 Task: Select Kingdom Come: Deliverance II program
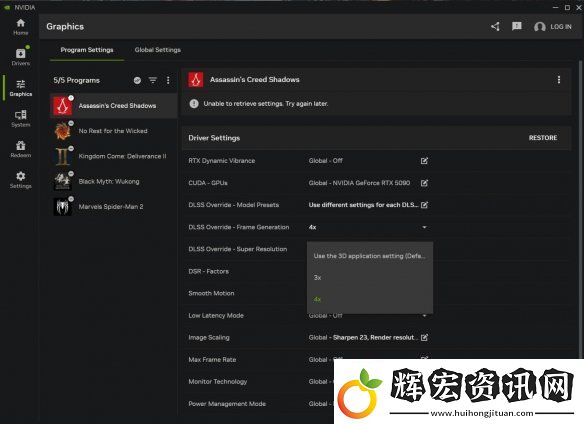click(114, 156)
